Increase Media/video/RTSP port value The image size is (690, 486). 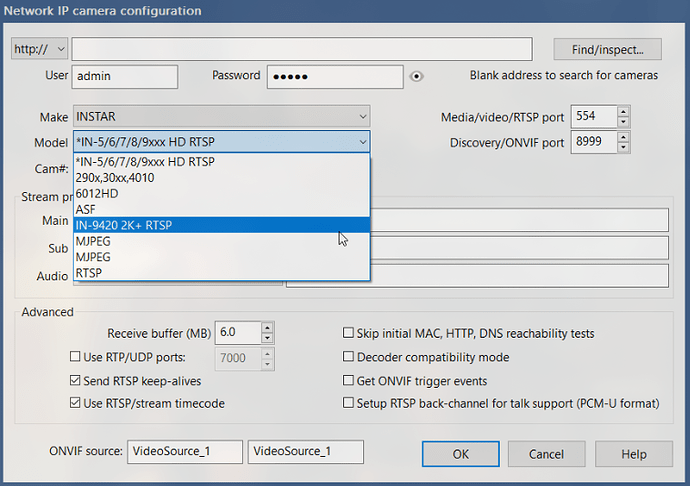pyautogui.click(x=623, y=111)
